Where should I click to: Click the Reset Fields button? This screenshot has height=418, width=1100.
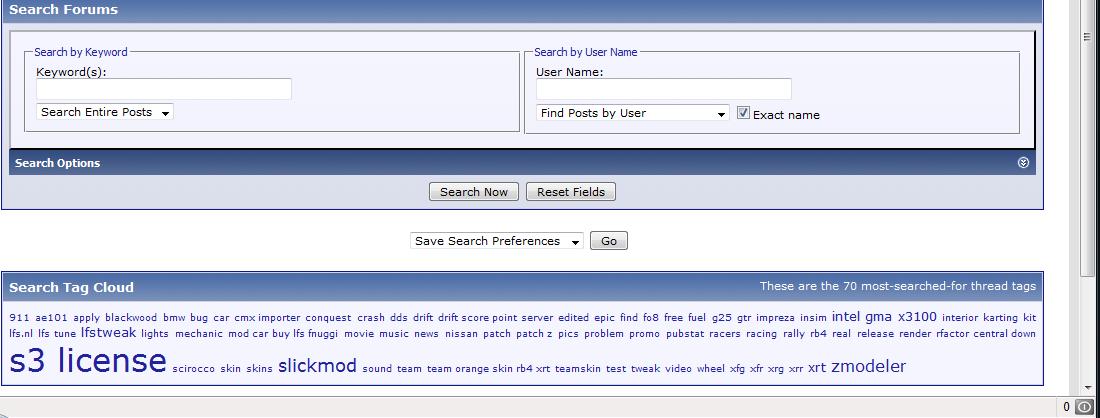point(570,192)
